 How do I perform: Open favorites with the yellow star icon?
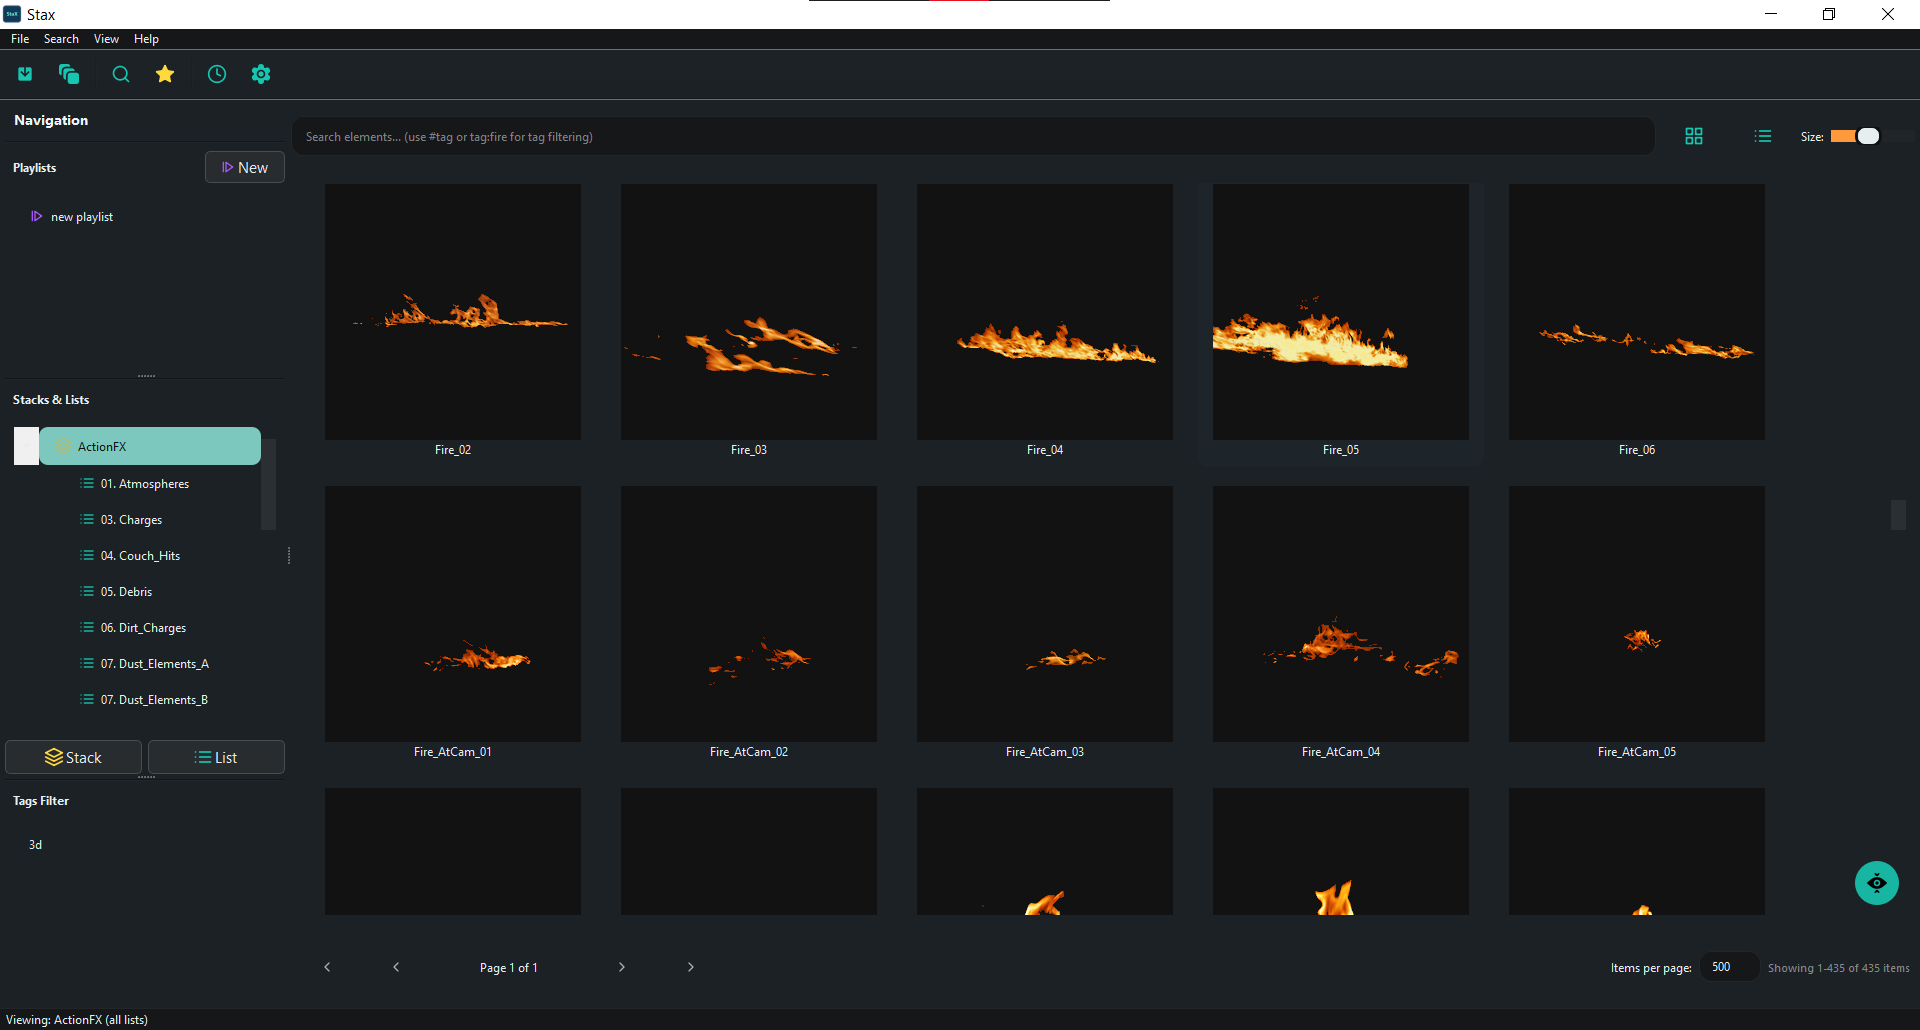point(165,74)
